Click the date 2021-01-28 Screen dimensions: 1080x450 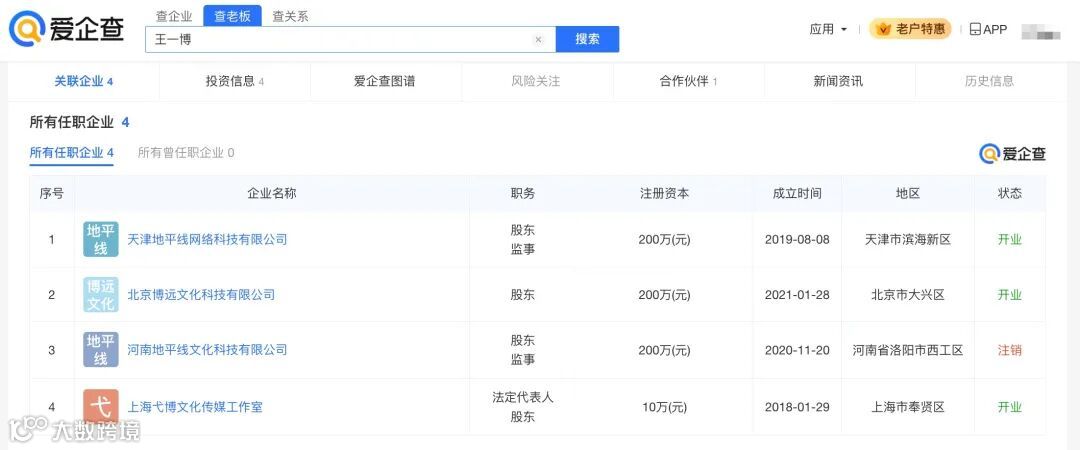tap(798, 295)
